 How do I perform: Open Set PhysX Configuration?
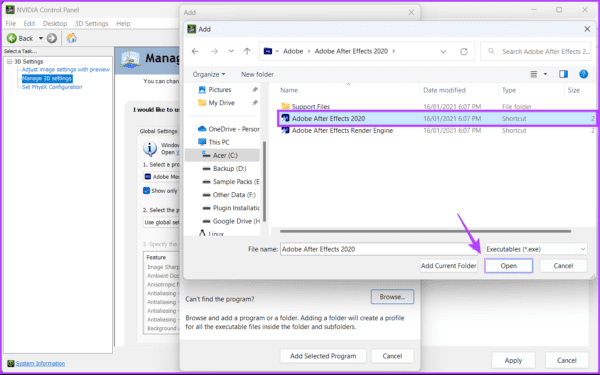coord(52,87)
